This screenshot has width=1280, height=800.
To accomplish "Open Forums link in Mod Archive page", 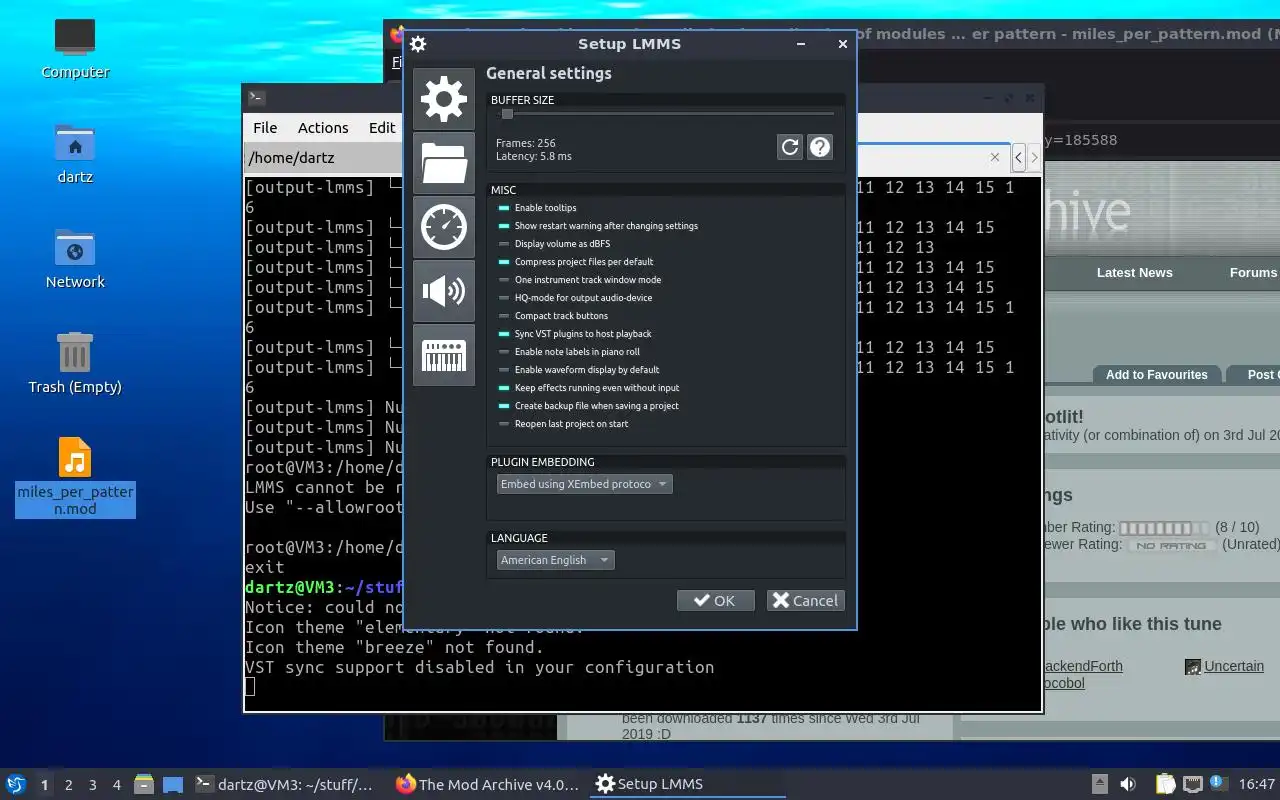I will click(1253, 272).
